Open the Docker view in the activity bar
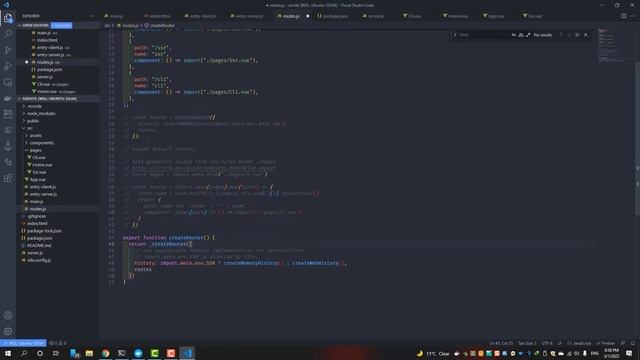 click(x=8, y=98)
